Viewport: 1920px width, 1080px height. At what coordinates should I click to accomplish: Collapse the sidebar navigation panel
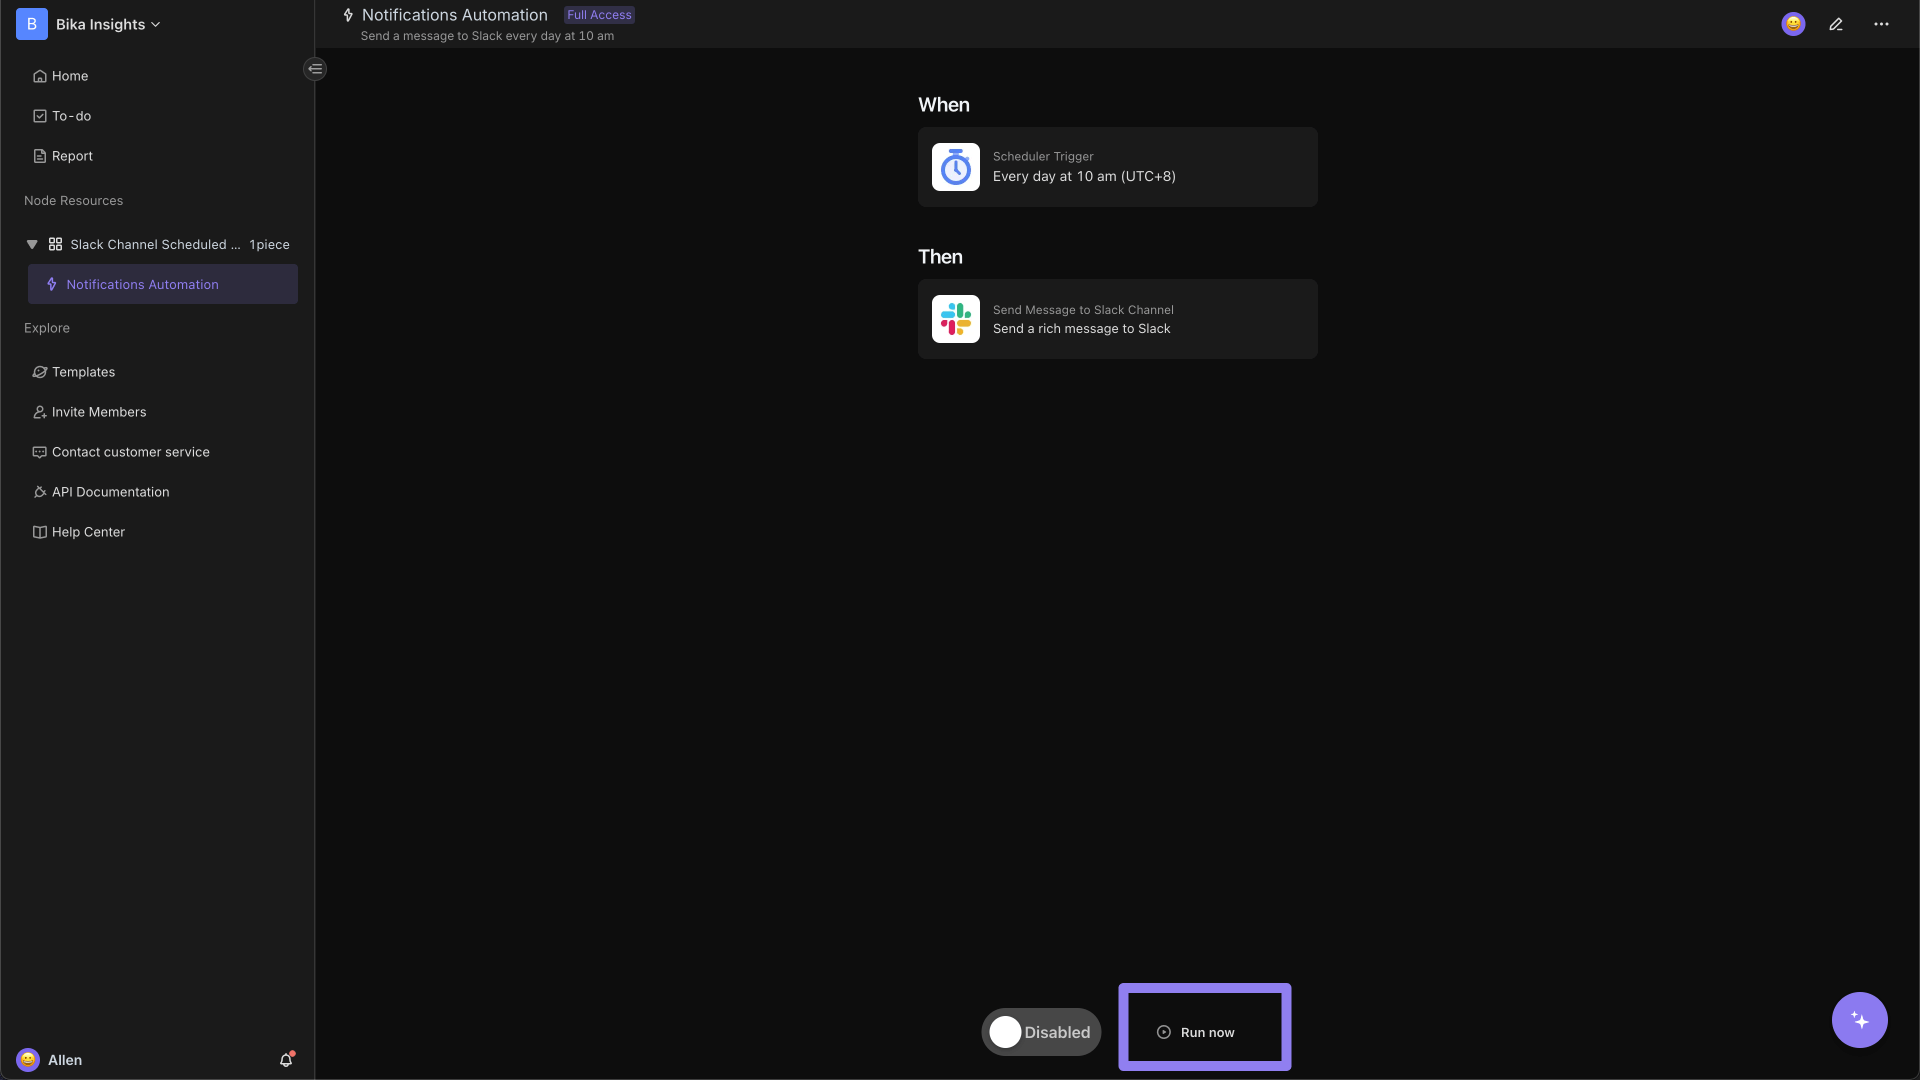coord(315,69)
